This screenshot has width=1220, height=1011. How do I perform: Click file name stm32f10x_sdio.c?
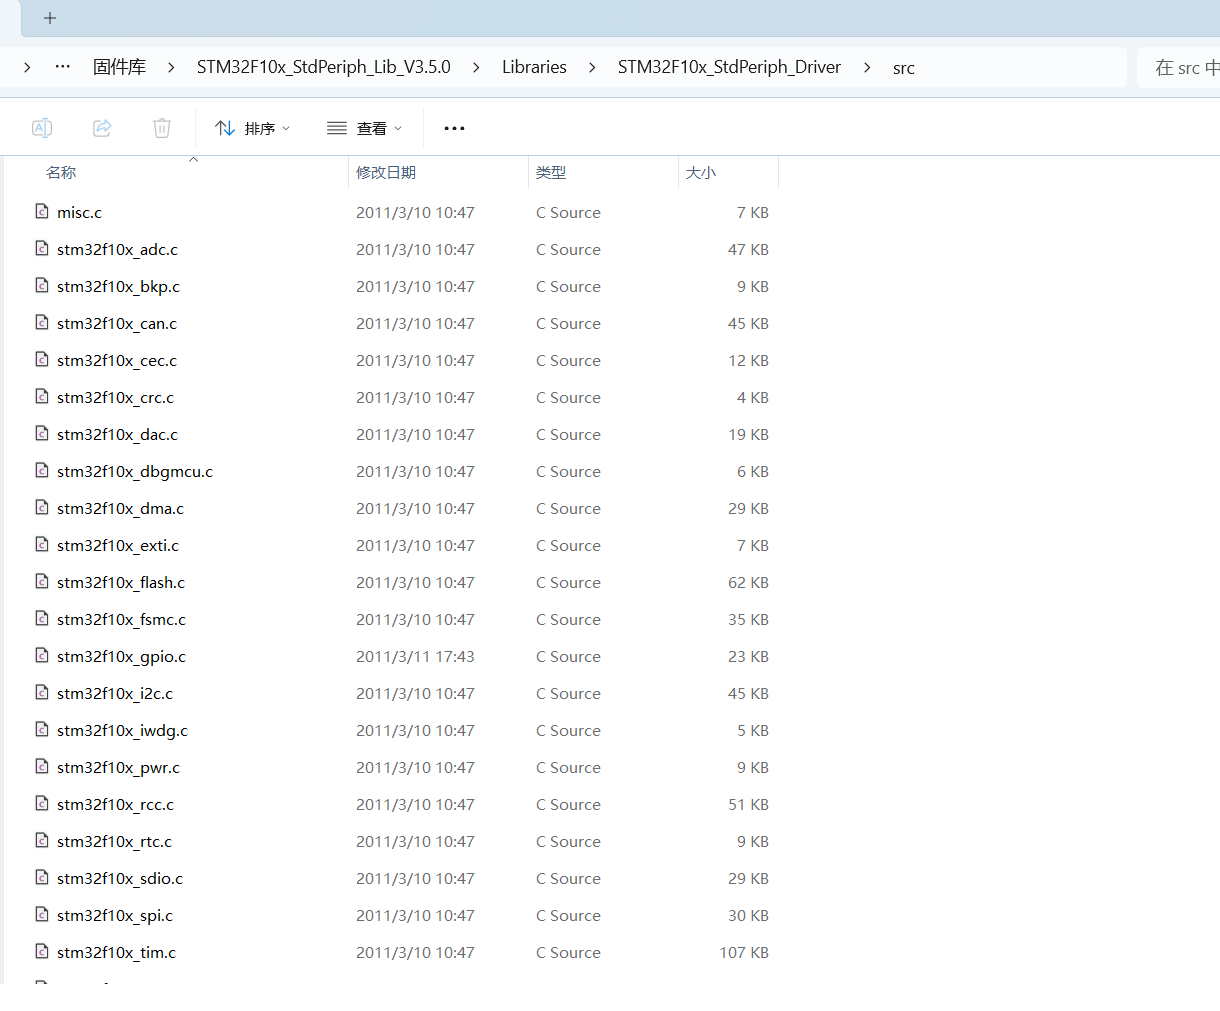120,879
